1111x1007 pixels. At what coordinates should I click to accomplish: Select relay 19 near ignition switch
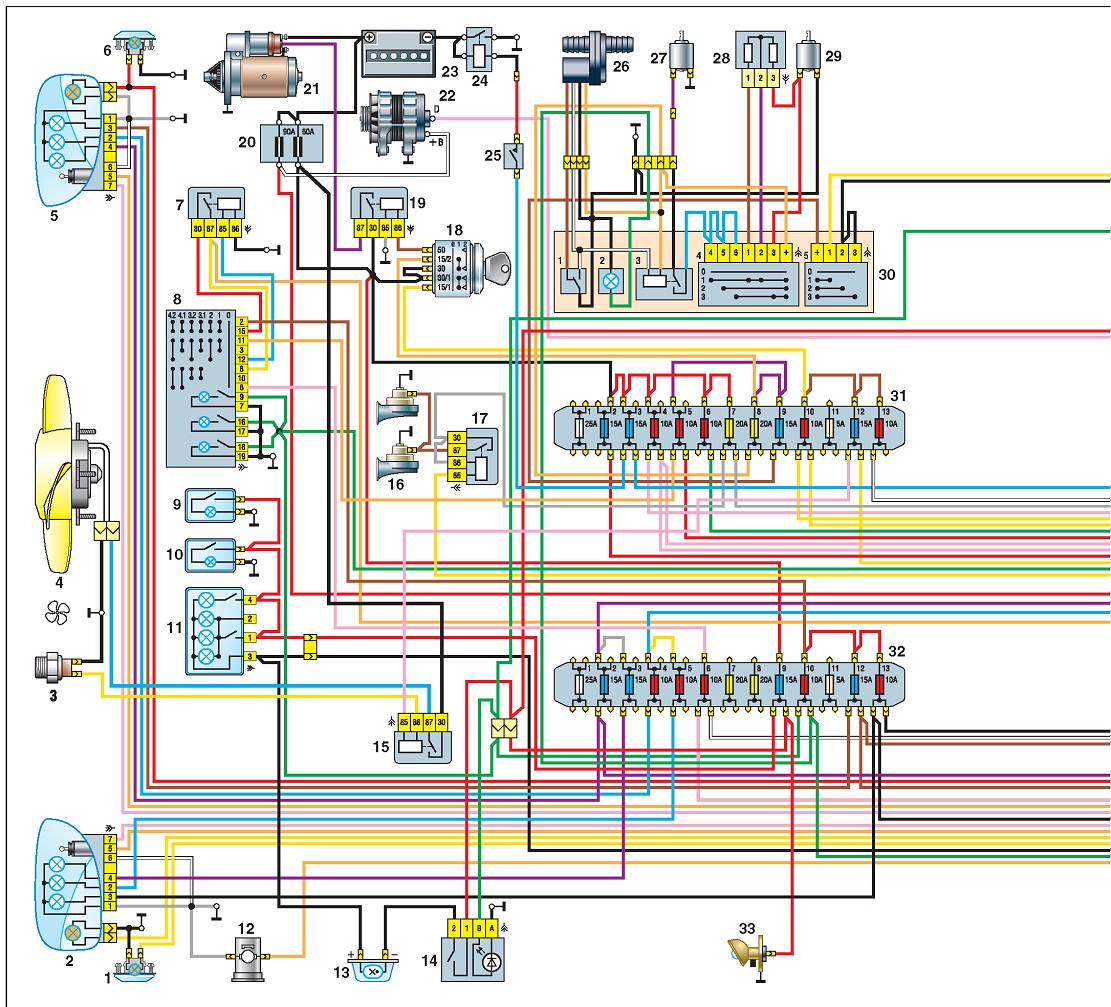click(x=379, y=212)
